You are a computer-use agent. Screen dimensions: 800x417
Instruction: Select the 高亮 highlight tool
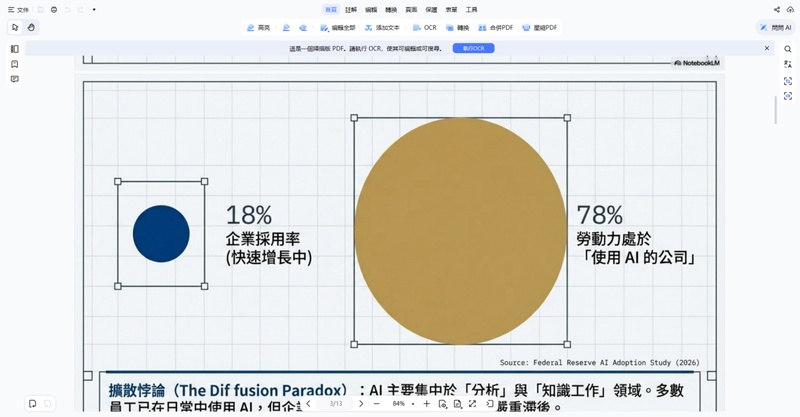click(258, 28)
